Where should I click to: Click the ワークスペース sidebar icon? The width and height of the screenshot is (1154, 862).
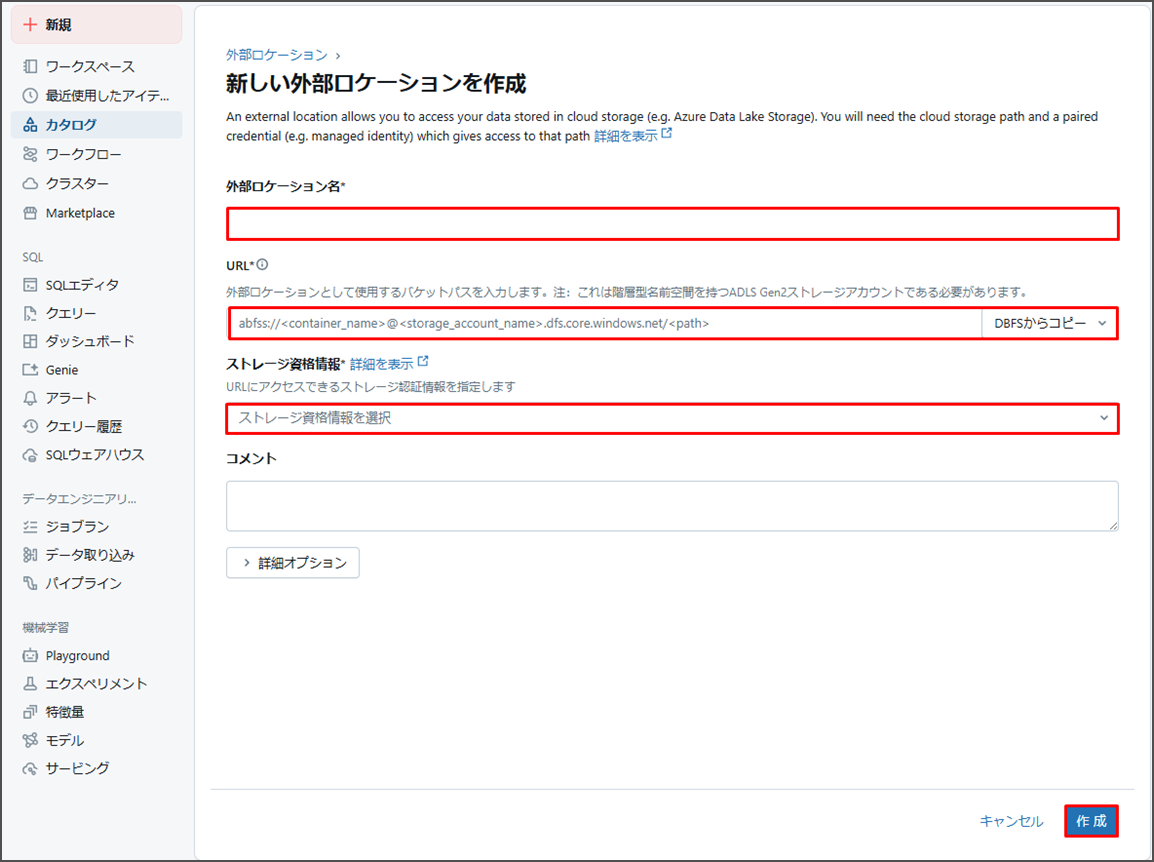[x=30, y=66]
